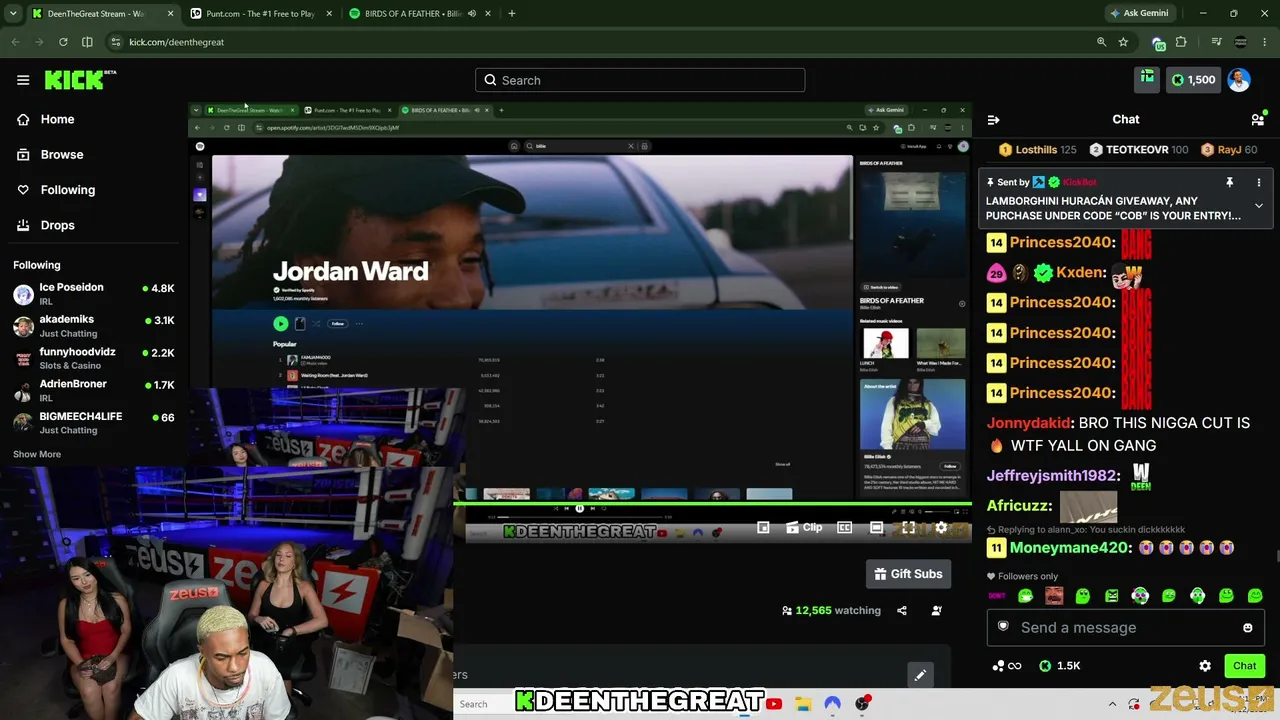Open the Kick store icon in header
1280x720 pixels.
click(1147, 79)
